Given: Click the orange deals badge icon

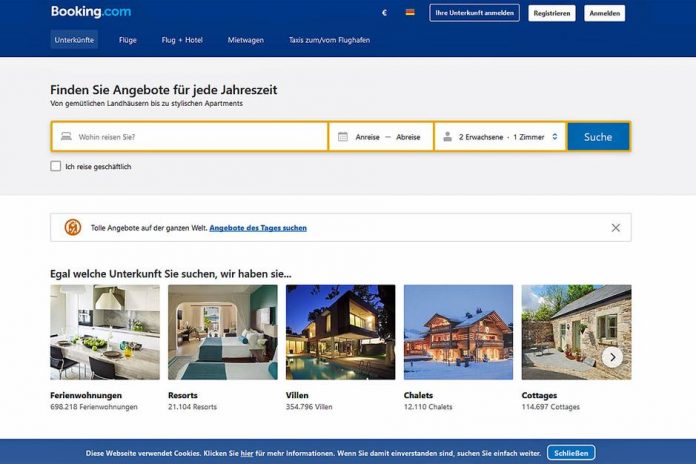Looking at the screenshot, I should [73, 227].
